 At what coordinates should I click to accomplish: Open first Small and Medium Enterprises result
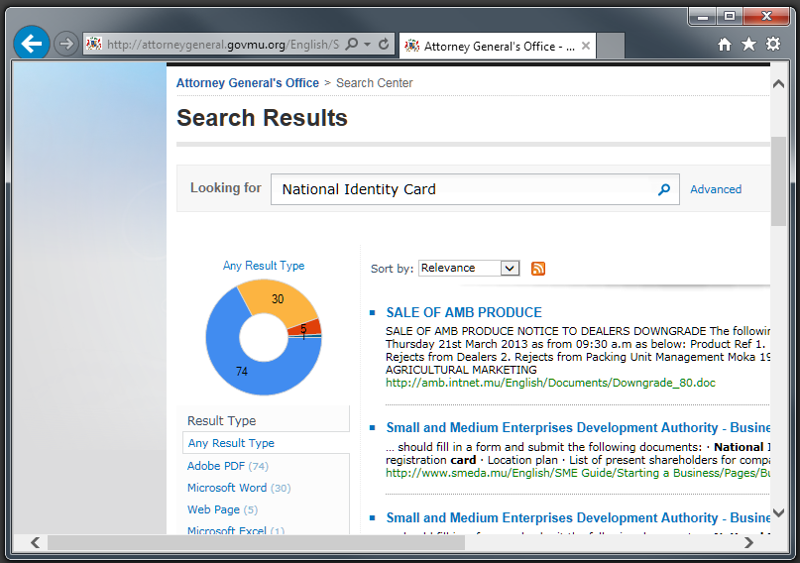coord(578,427)
